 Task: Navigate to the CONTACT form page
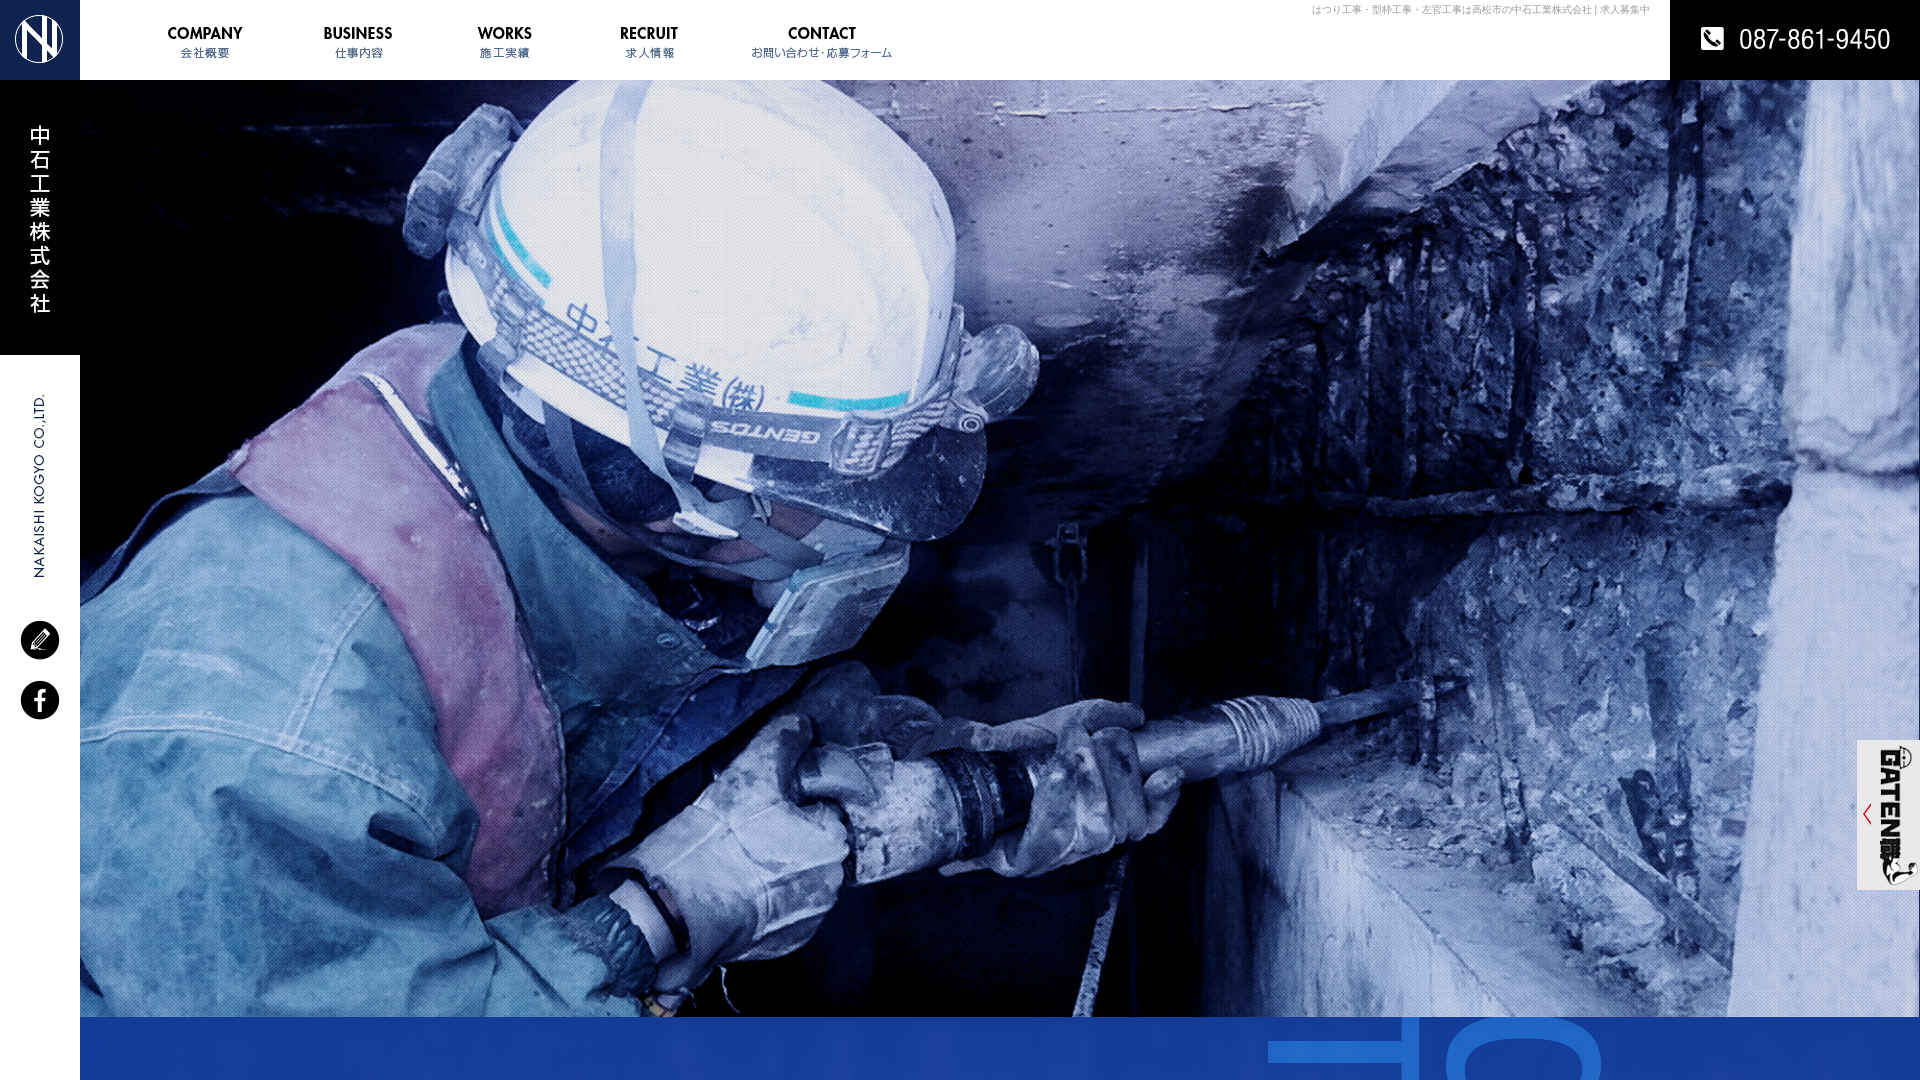click(821, 33)
